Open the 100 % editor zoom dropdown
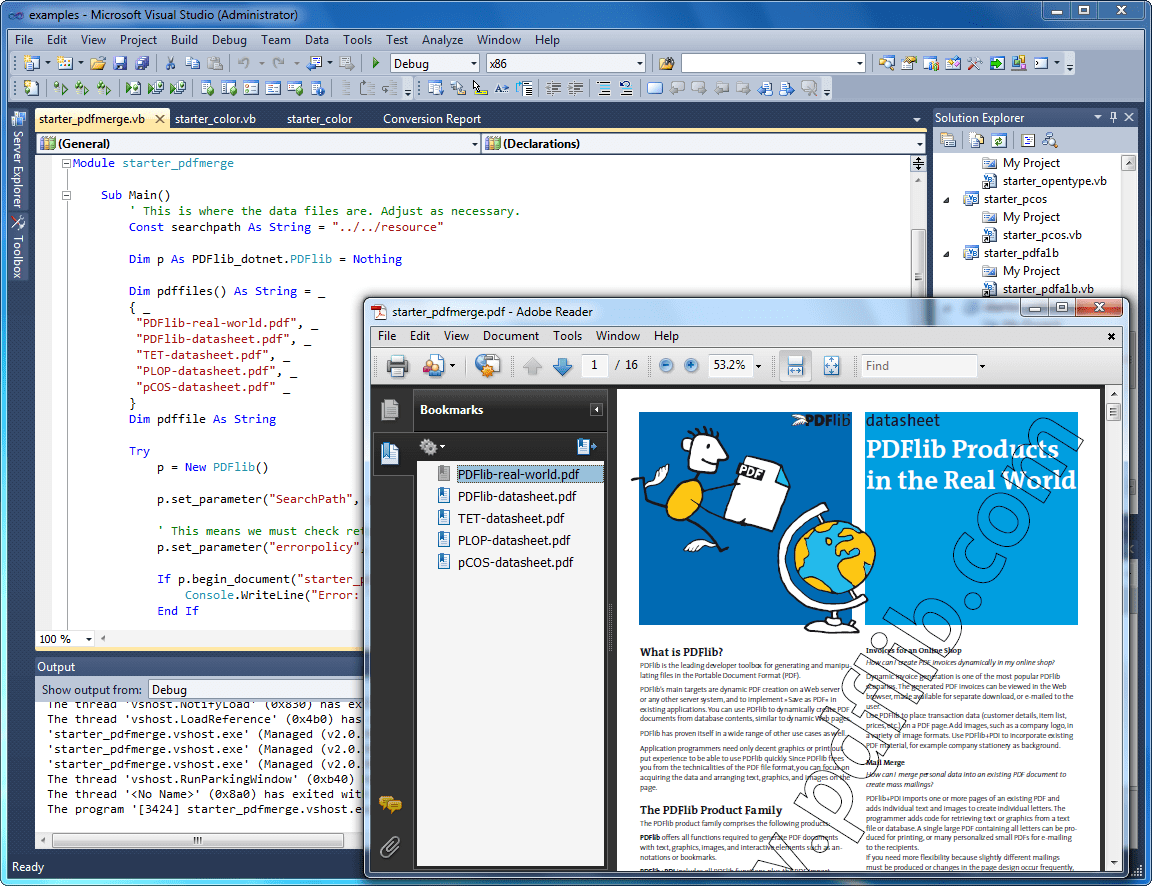Viewport: 1152px width, 886px height. pyautogui.click(x=89, y=639)
